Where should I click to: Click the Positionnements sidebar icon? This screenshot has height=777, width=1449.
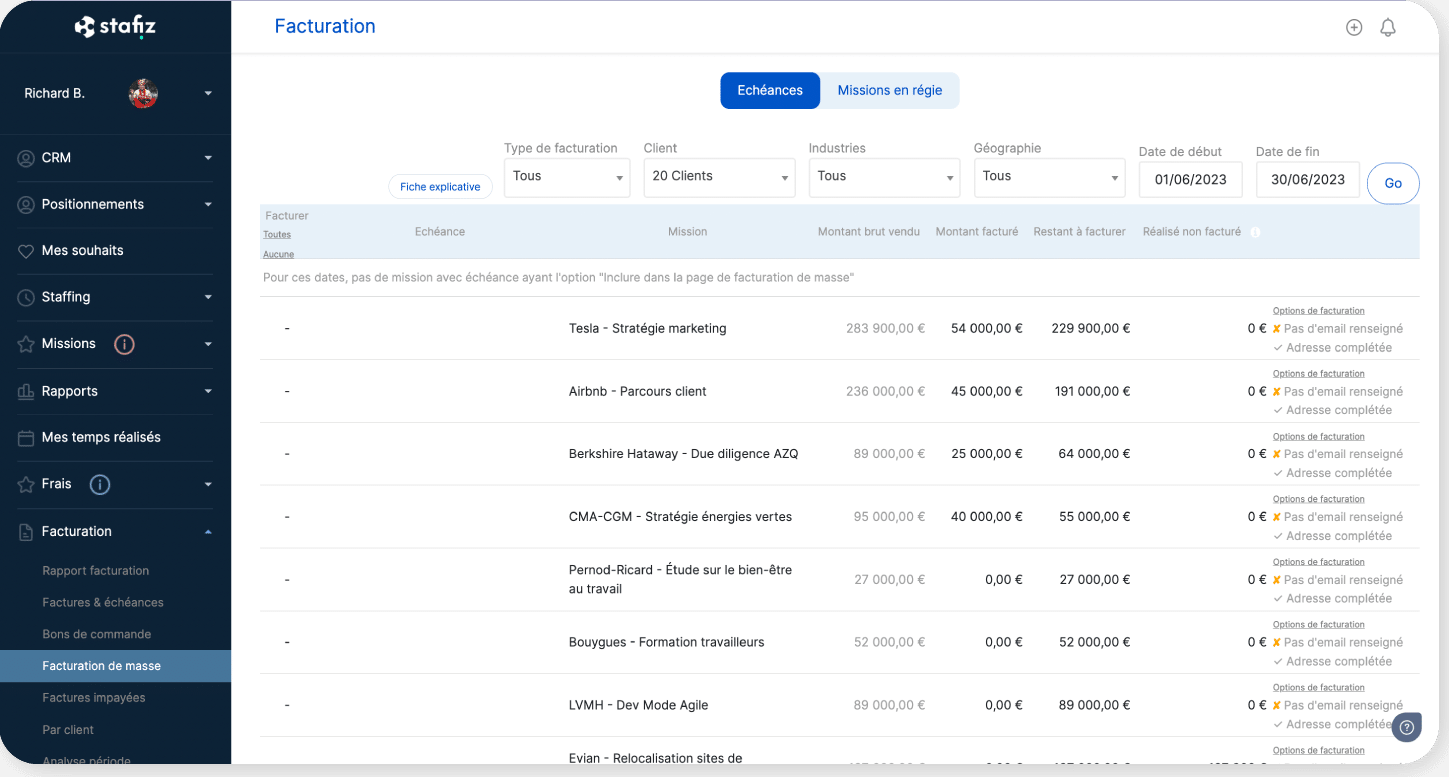pyautogui.click(x=26, y=204)
